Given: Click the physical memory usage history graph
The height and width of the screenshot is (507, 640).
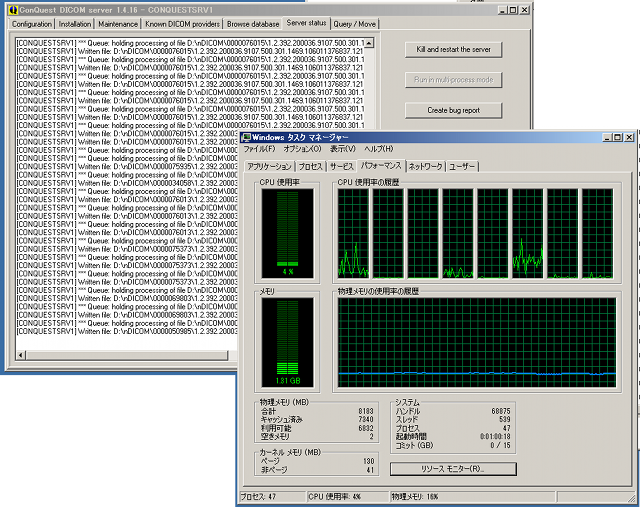Looking at the screenshot, I should coord(477,342).
